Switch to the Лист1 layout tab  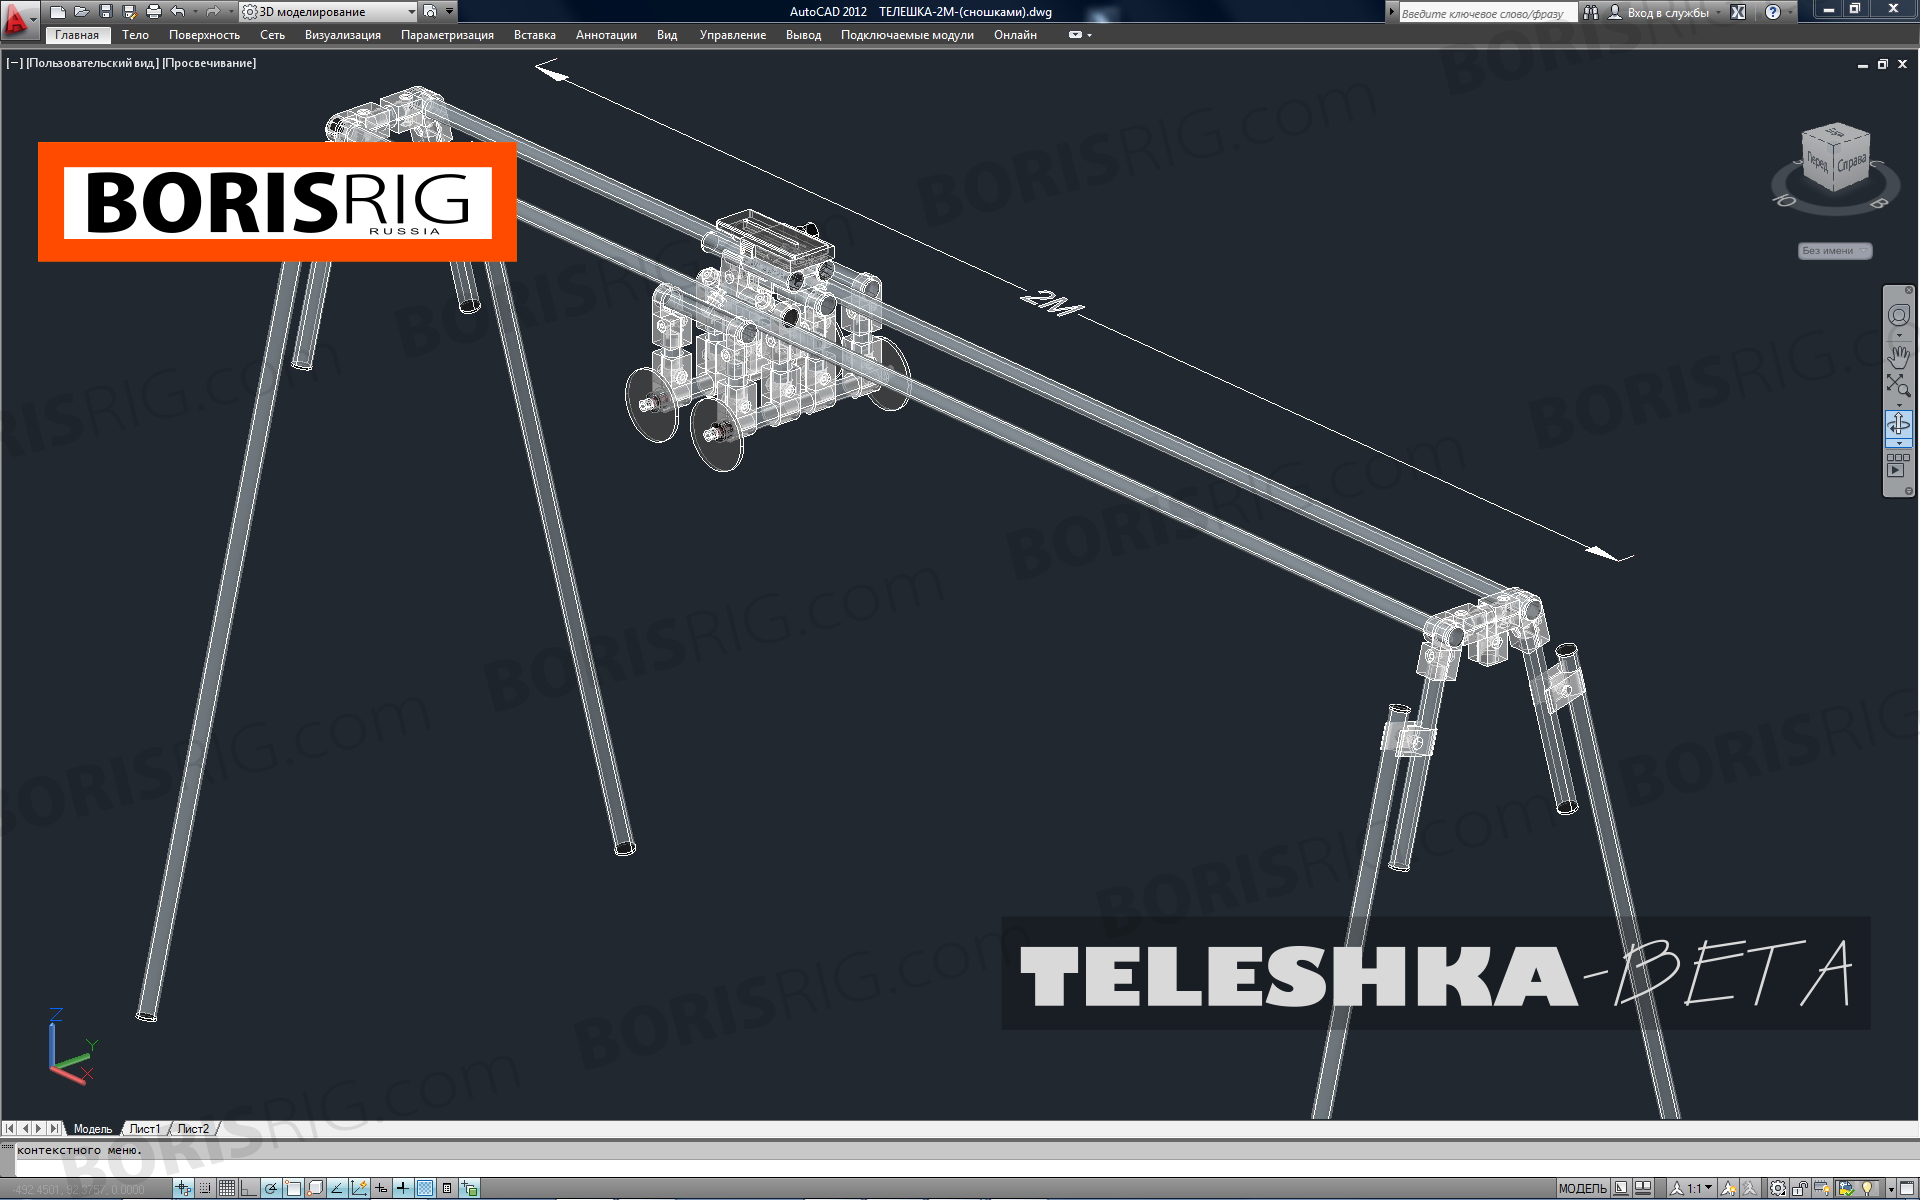tap(144, 1129)
